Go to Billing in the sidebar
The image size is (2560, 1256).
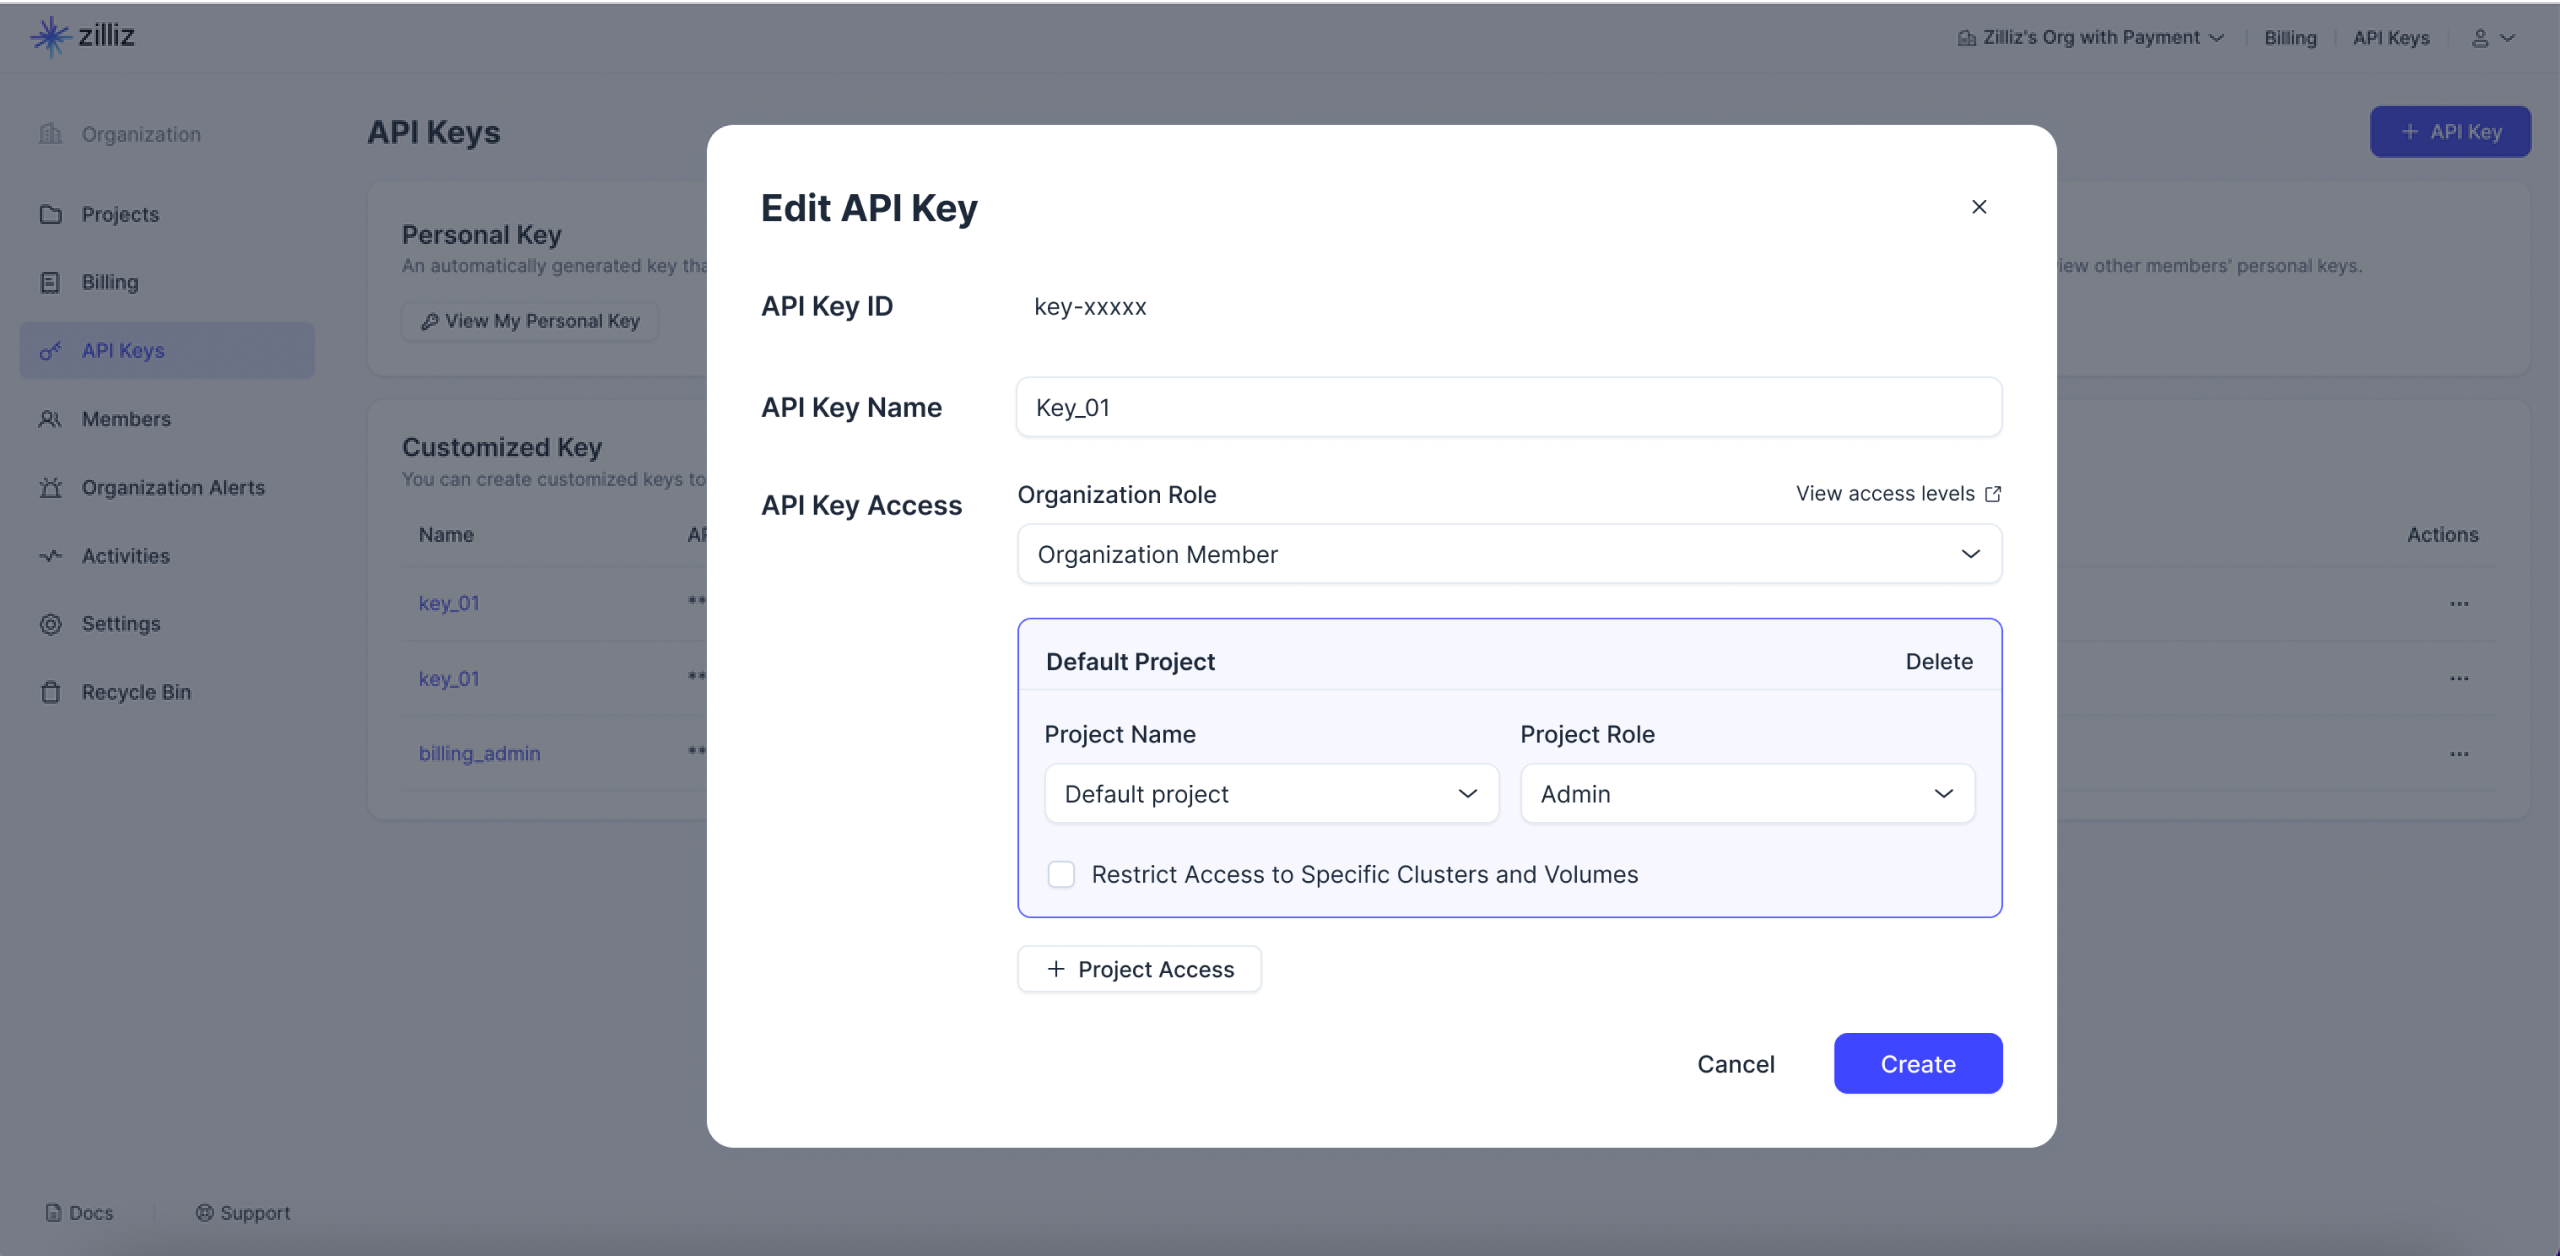point(110,282)
